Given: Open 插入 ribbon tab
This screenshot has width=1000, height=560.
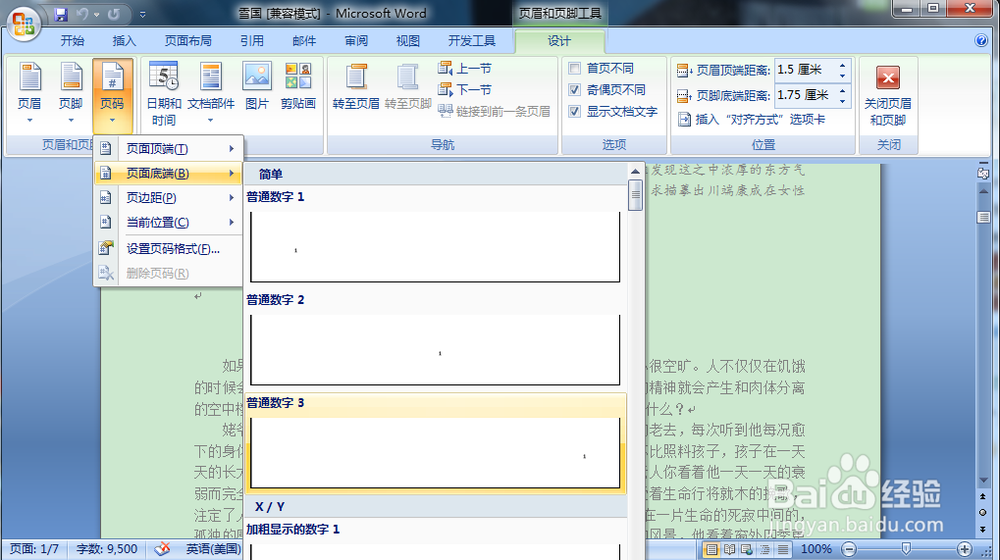Looking at the screenshot, I should 124,41.
